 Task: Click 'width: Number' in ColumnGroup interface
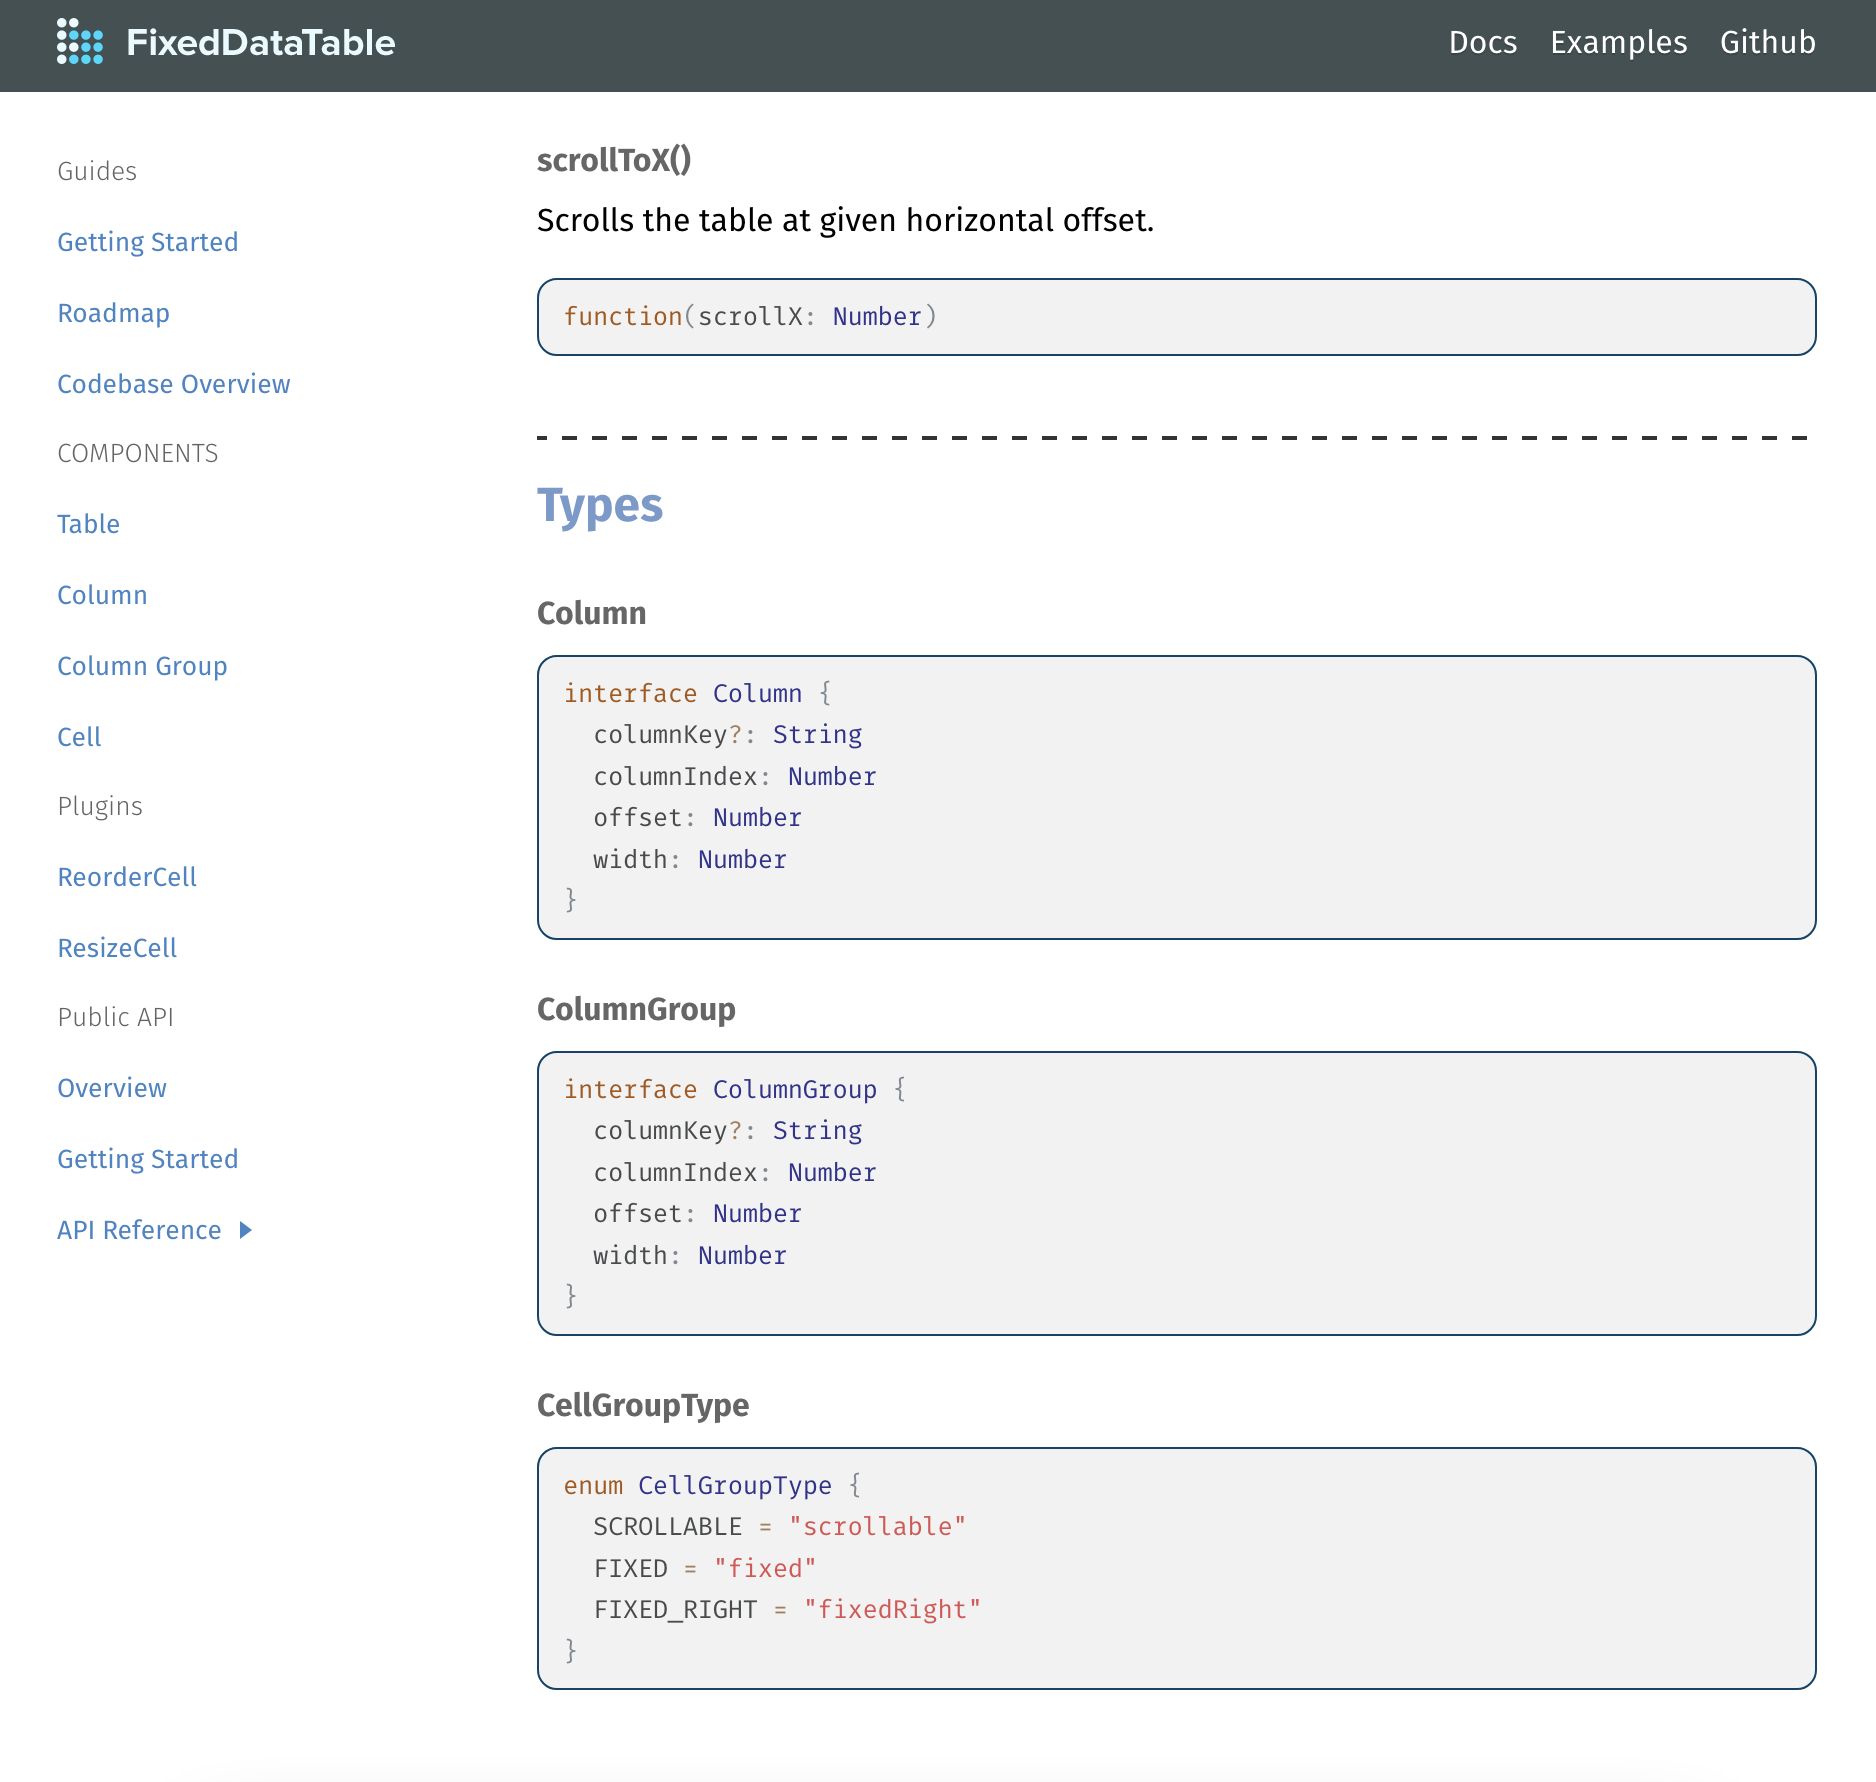690,1256
